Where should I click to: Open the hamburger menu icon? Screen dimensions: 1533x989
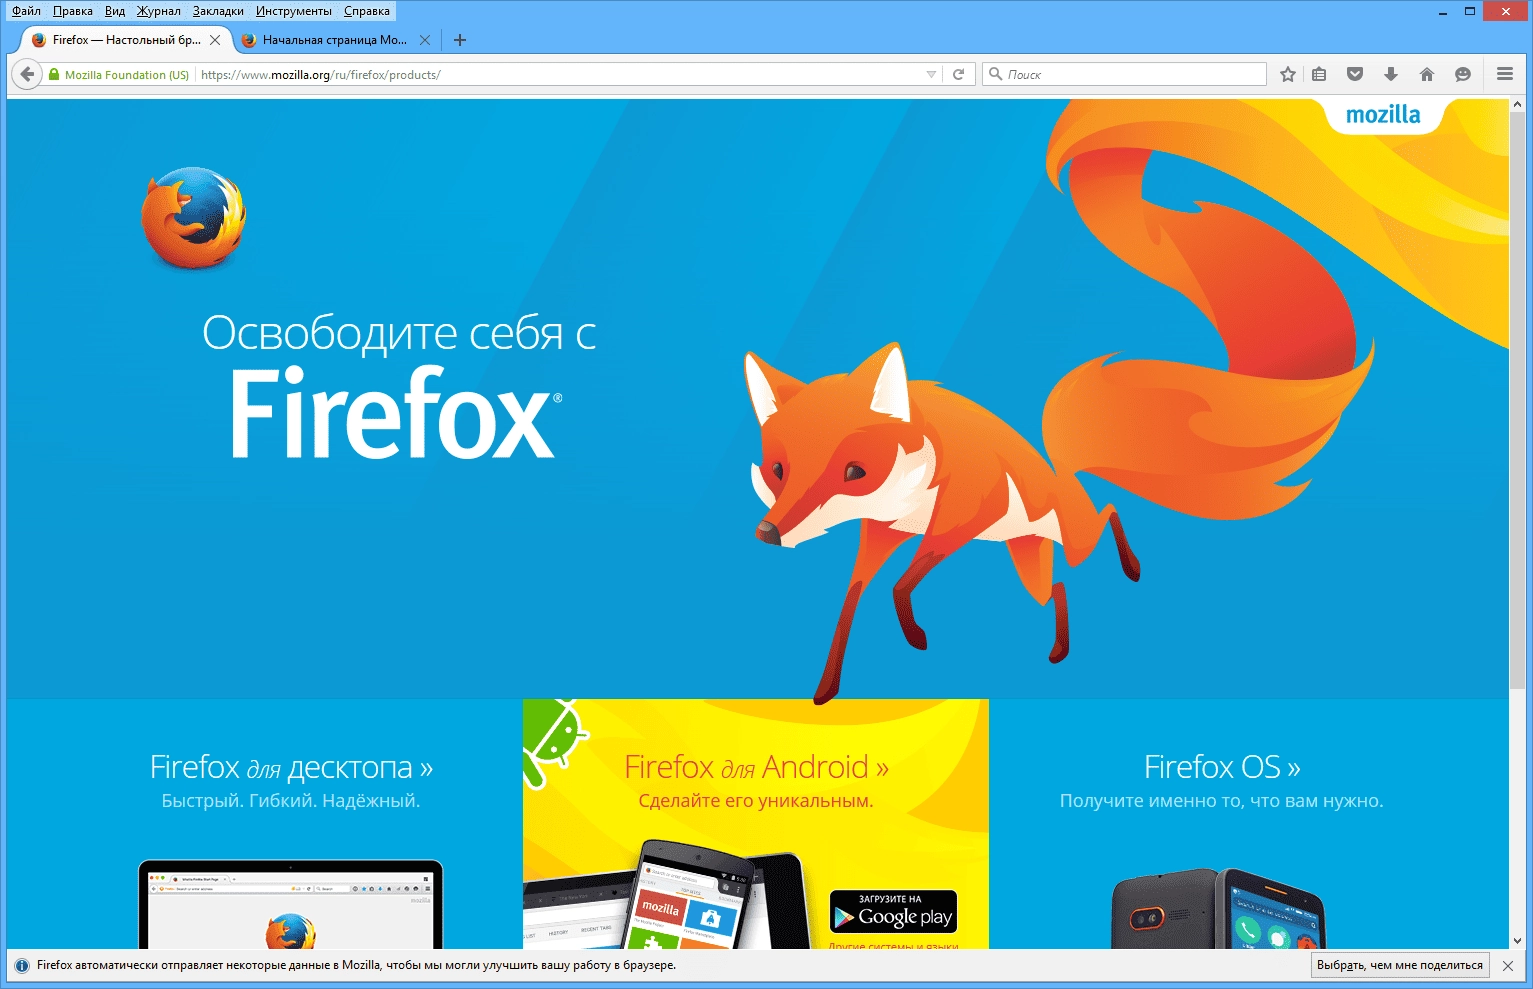point(1504,74)
